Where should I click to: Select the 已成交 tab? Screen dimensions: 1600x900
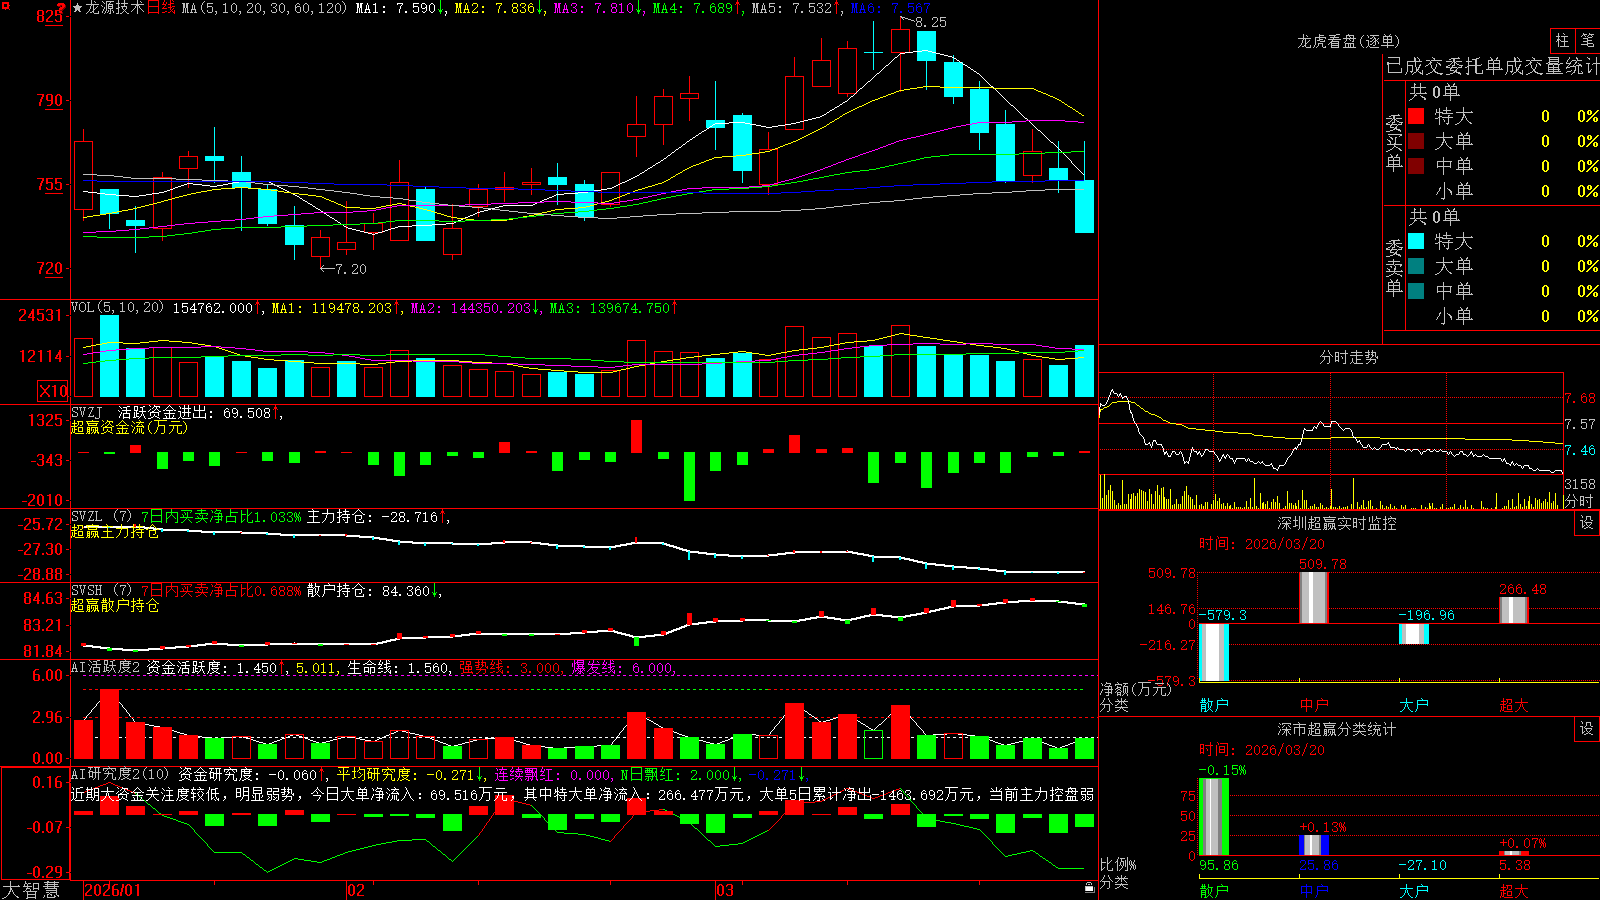(x=1414, y=67)
